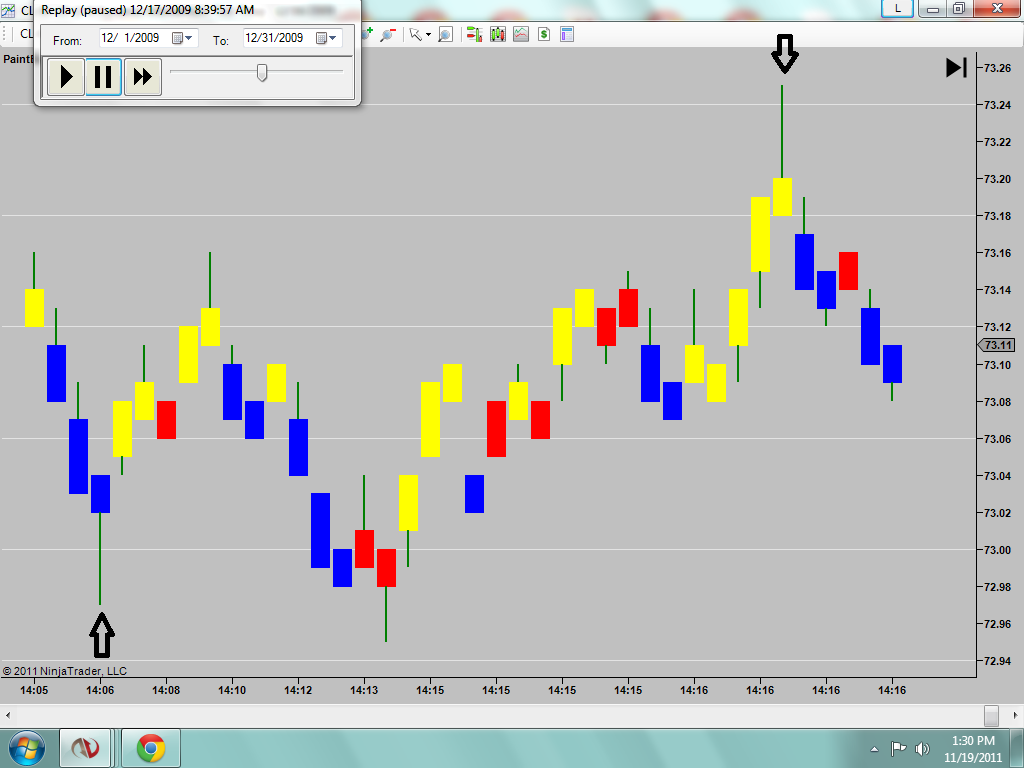Open the To date calendar dropdown

pyautogui.click(x=327, y=38)
